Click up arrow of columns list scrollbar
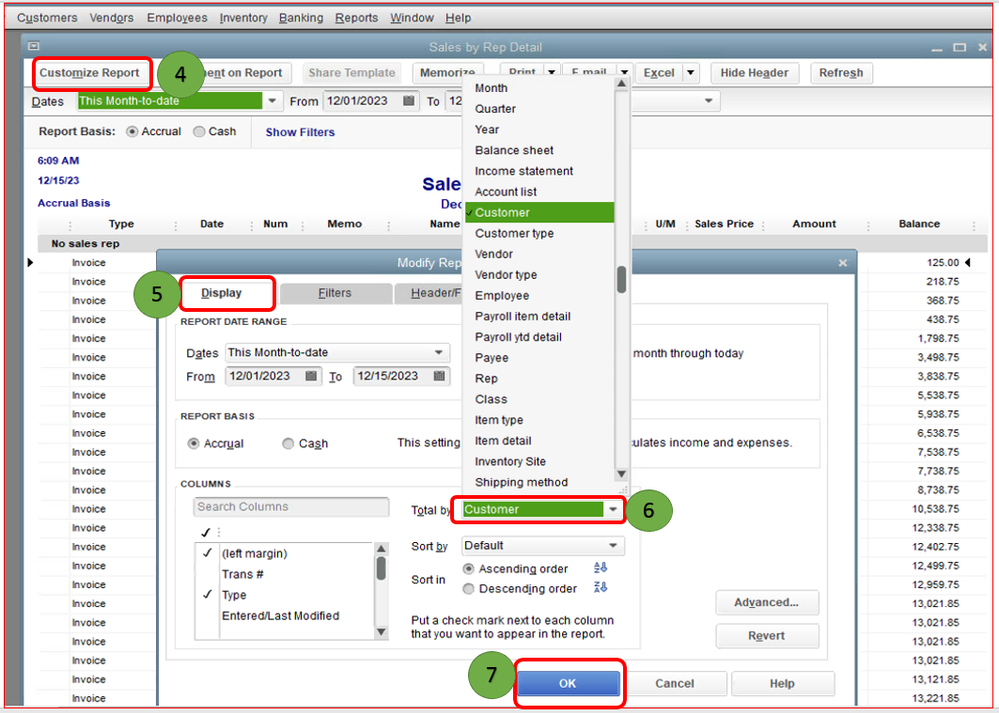Screen dimensions: 999x713 point(381,549)
